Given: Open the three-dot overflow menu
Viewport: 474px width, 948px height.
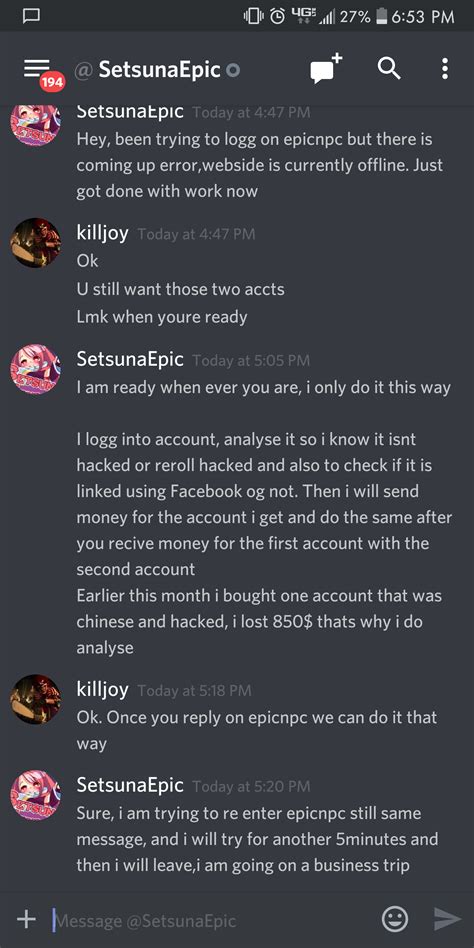Looking at the screenshot, I should tap(445, 69).
